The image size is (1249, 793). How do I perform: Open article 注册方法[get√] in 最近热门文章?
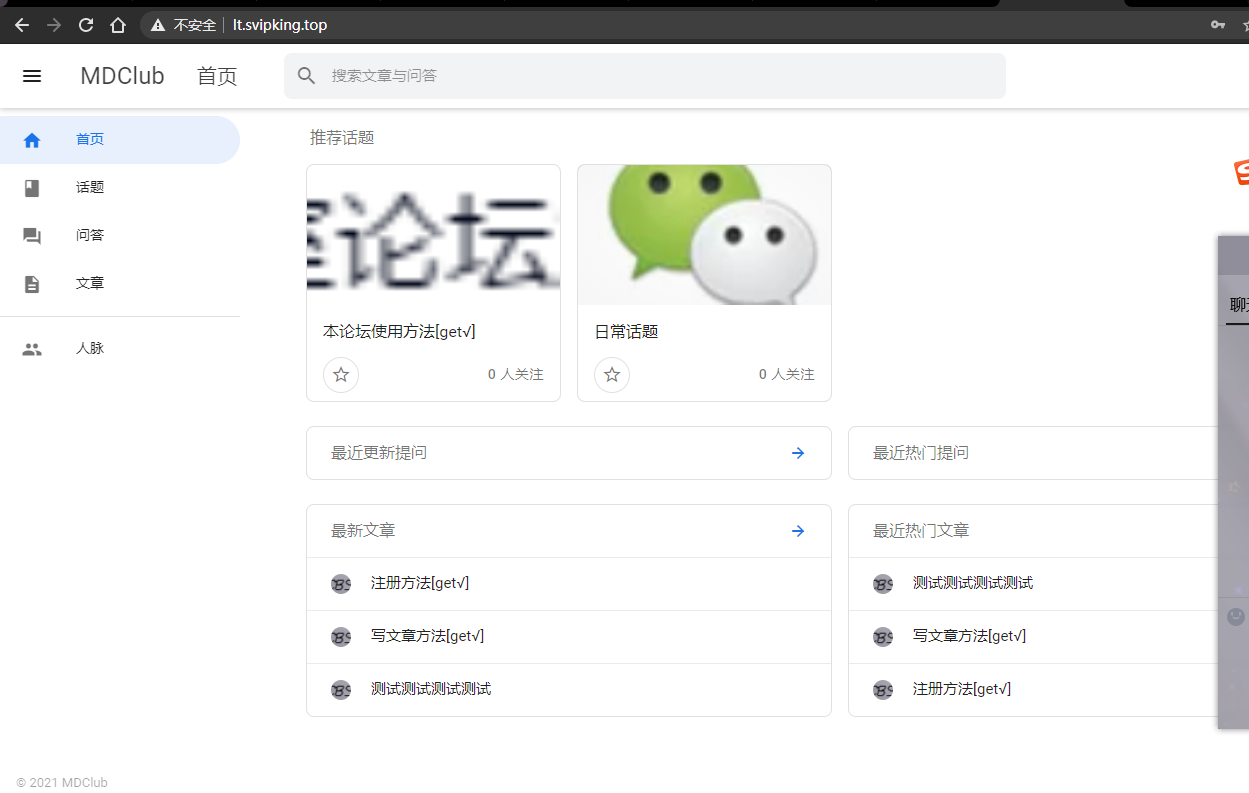click(x=962, y=689)
